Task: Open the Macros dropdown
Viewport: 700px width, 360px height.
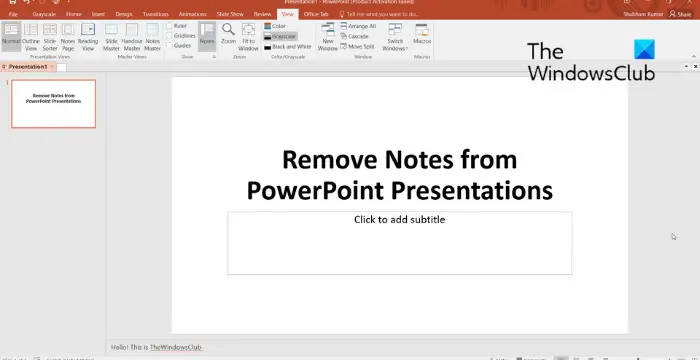Action: pyautogui.click(x=422, y=33)
